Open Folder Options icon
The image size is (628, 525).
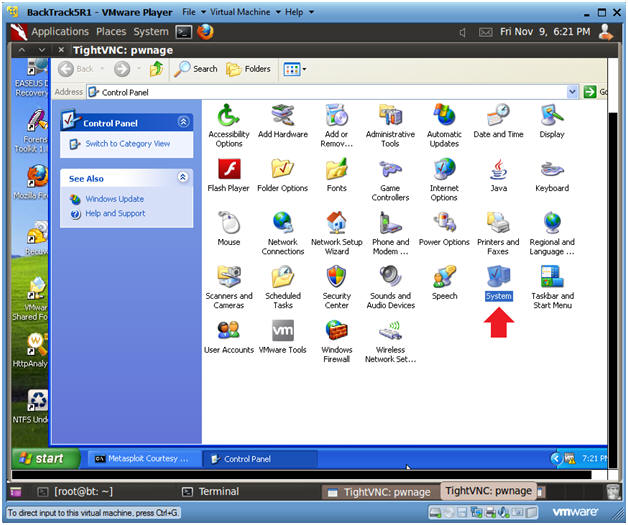[283, 175]
